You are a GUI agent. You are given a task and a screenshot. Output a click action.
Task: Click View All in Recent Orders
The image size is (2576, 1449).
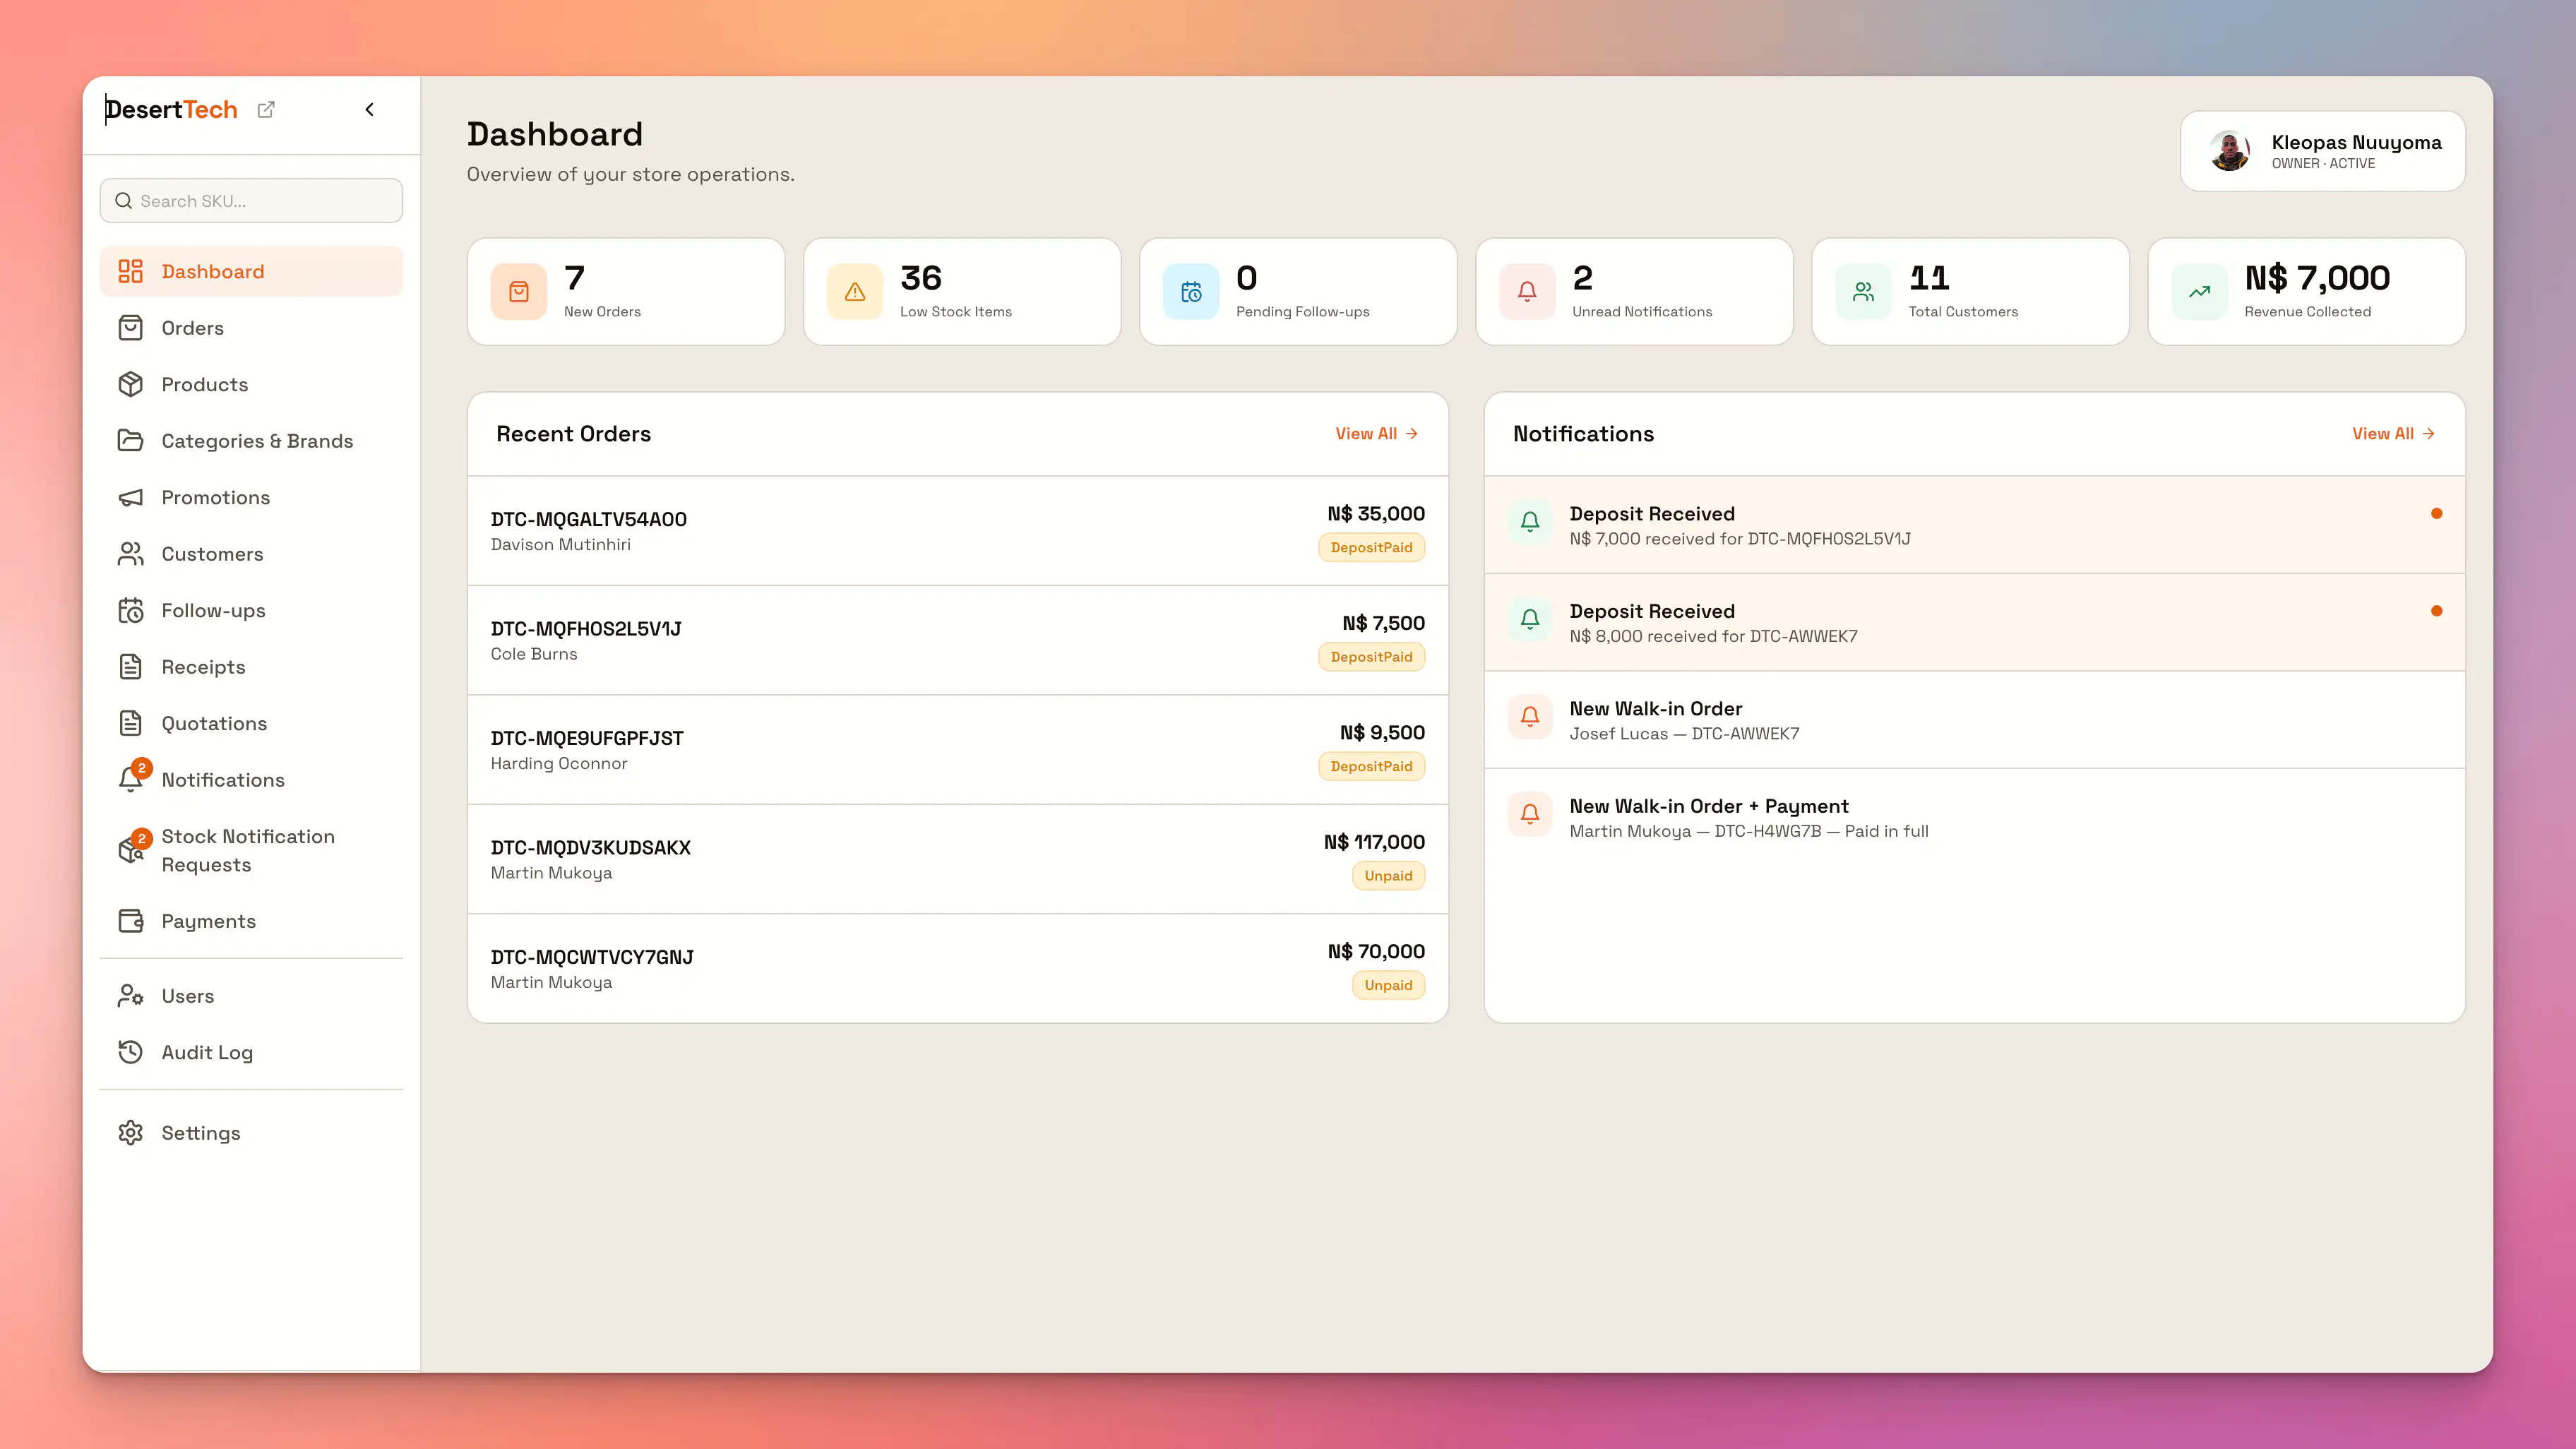(x=1376, y=433)
